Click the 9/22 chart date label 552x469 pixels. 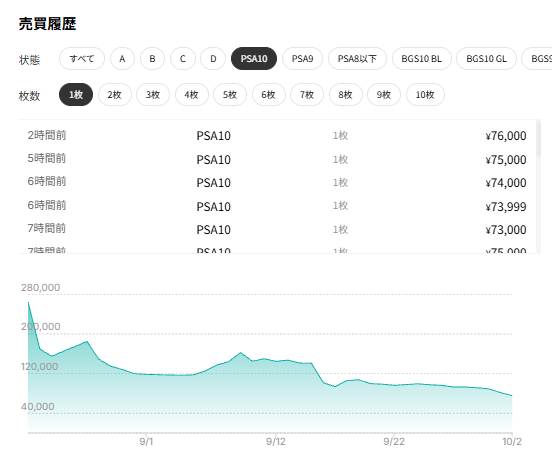coord(394,442)
